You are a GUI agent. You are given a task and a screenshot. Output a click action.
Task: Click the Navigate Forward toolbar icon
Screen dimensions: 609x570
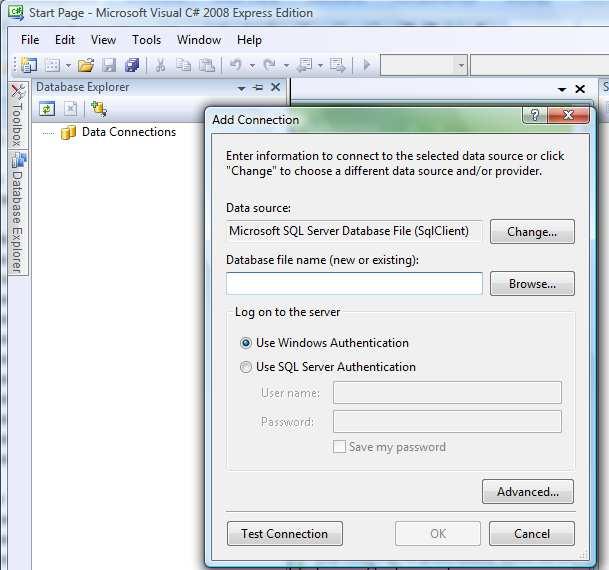click(338, 65)
